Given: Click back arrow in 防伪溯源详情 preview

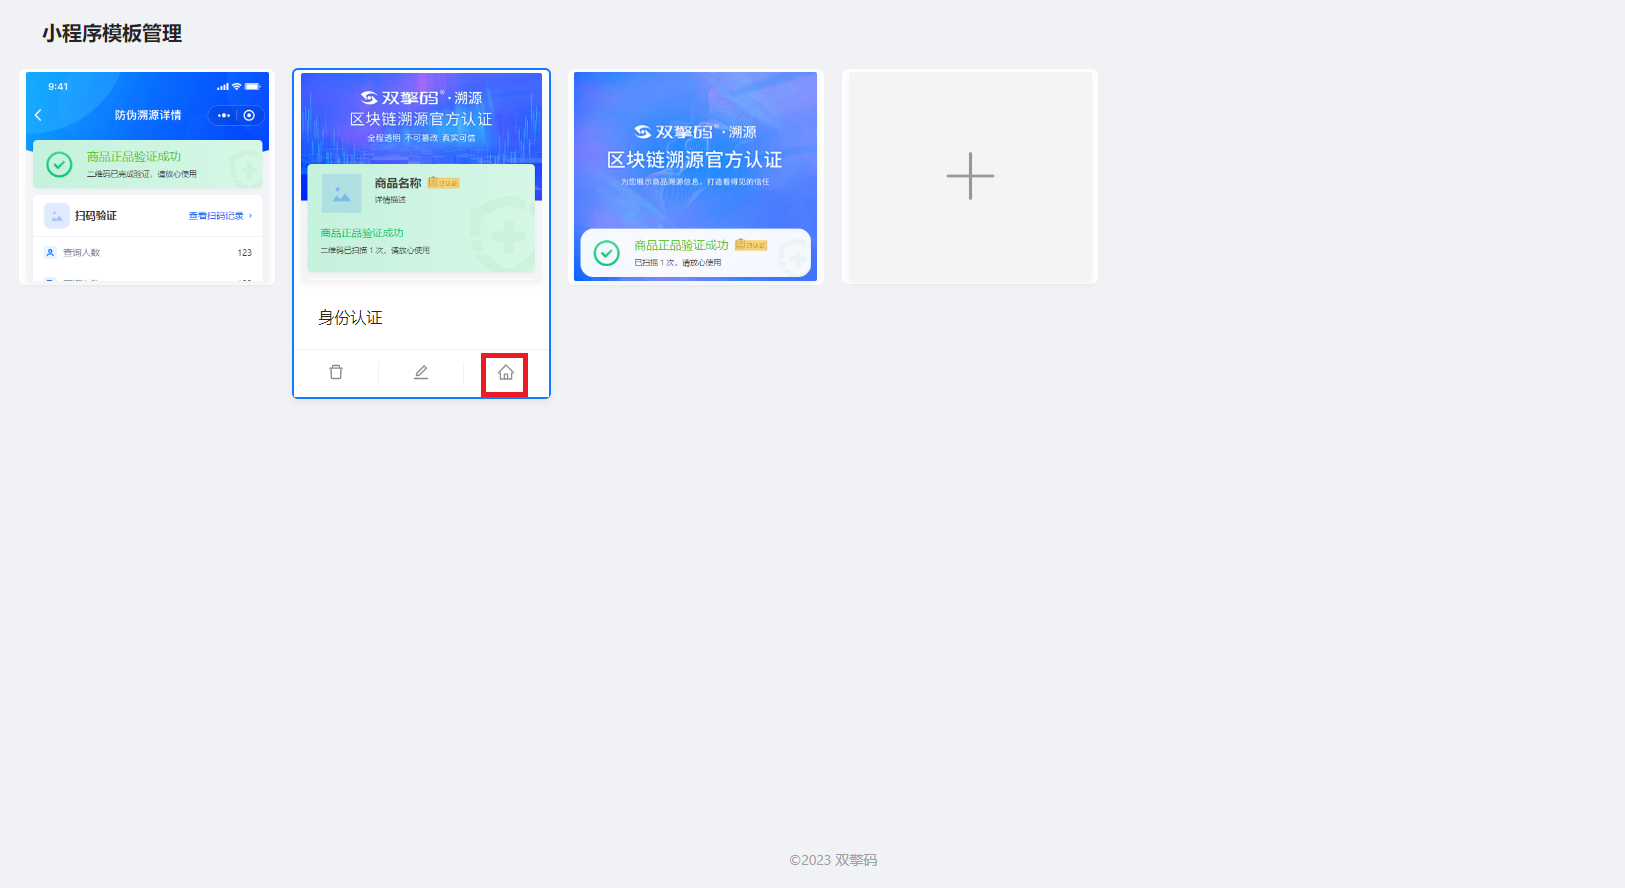Looking at the screenshot, I should pyautogui.click(x=39, y=115).
